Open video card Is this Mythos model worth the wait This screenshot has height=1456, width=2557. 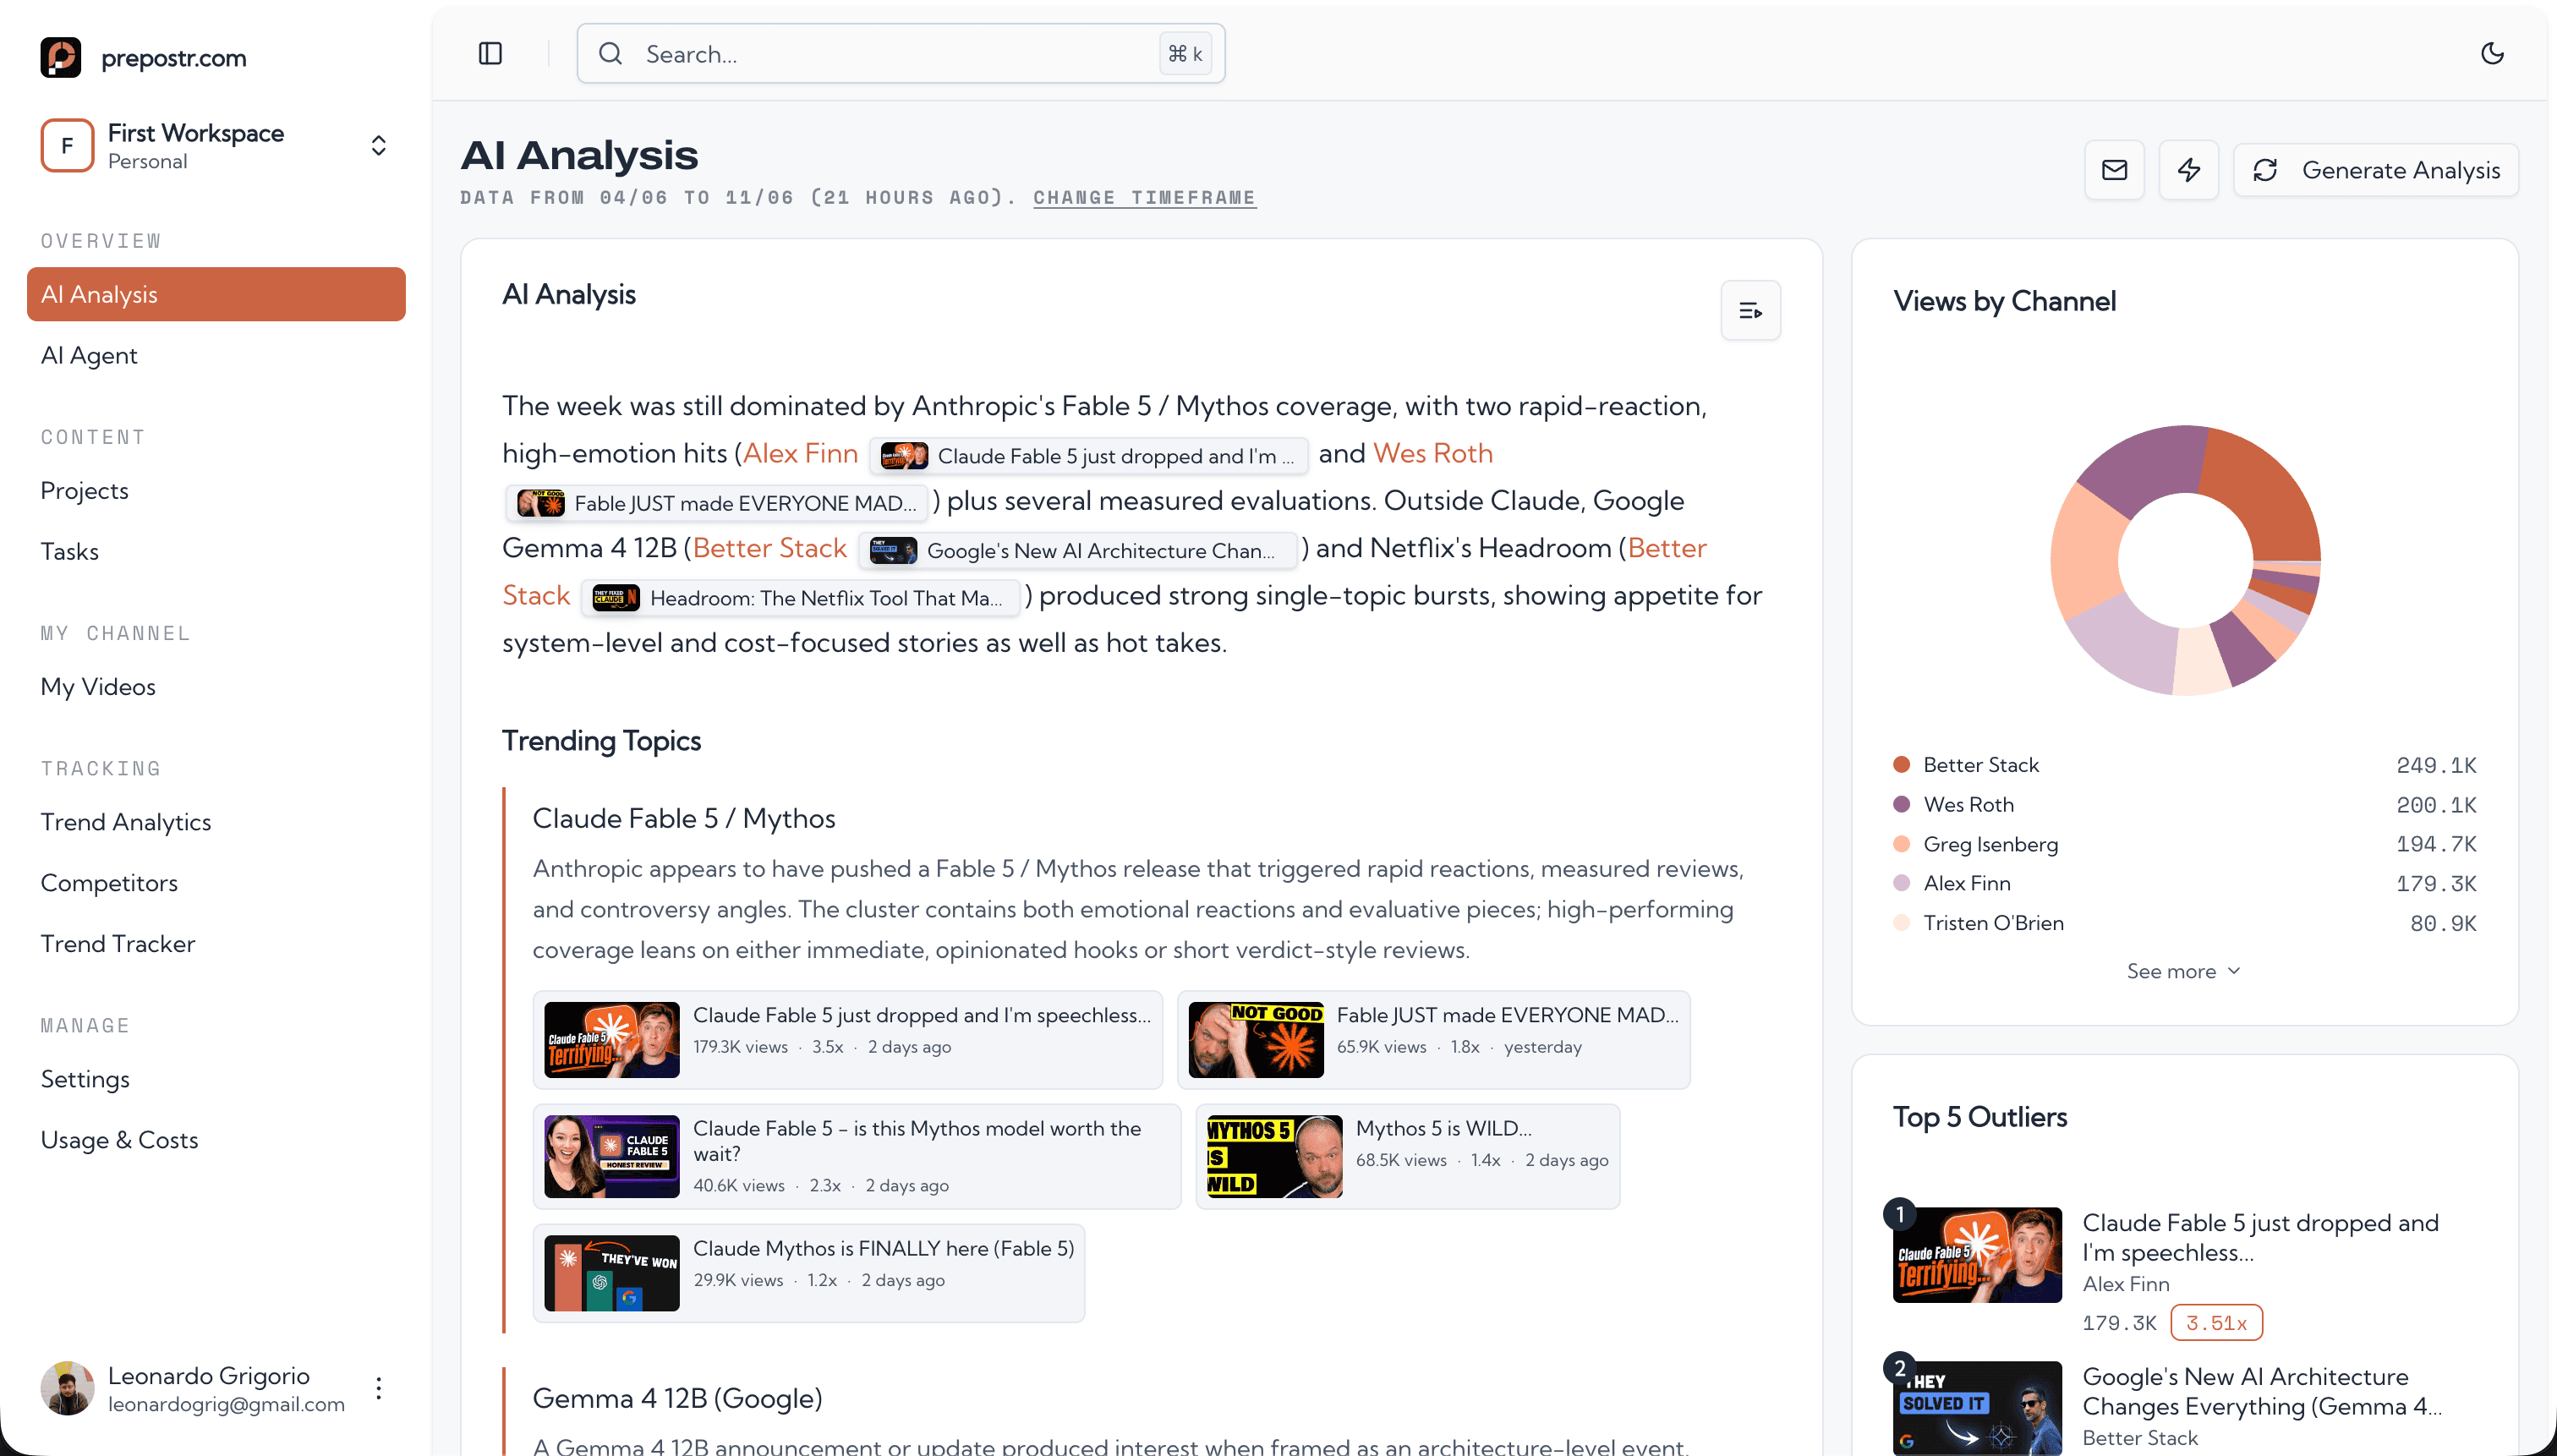[x=856, y=1156]
